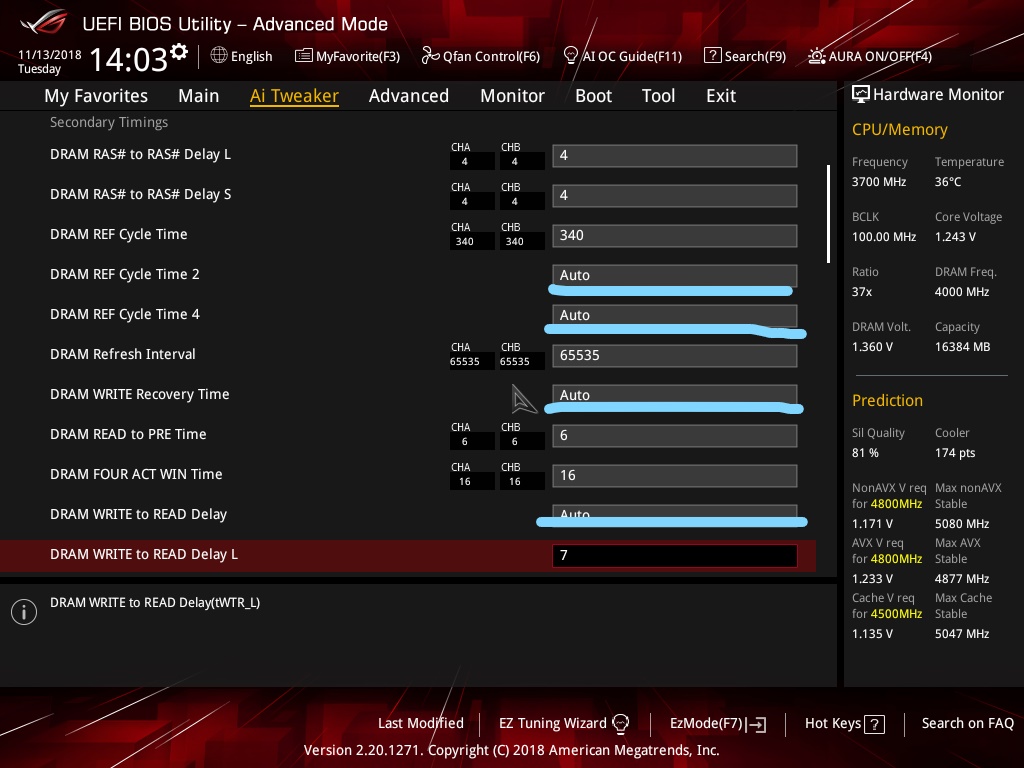Select DRAM WRITE Recovery Time label
Viewport: 1024px width, 768px height.
coord(140,394)
